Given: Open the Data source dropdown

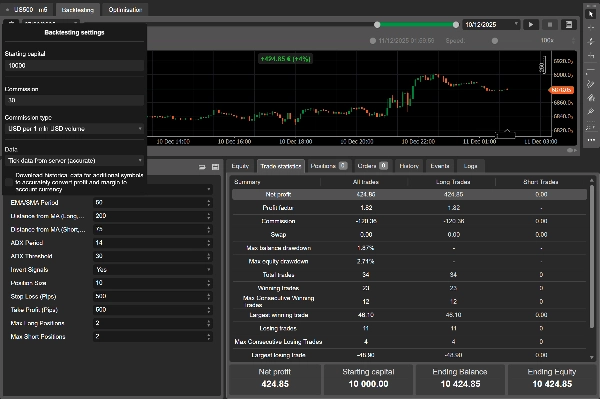Looking at the screenshot, I should pyautogui.click(x=74, y=161).
